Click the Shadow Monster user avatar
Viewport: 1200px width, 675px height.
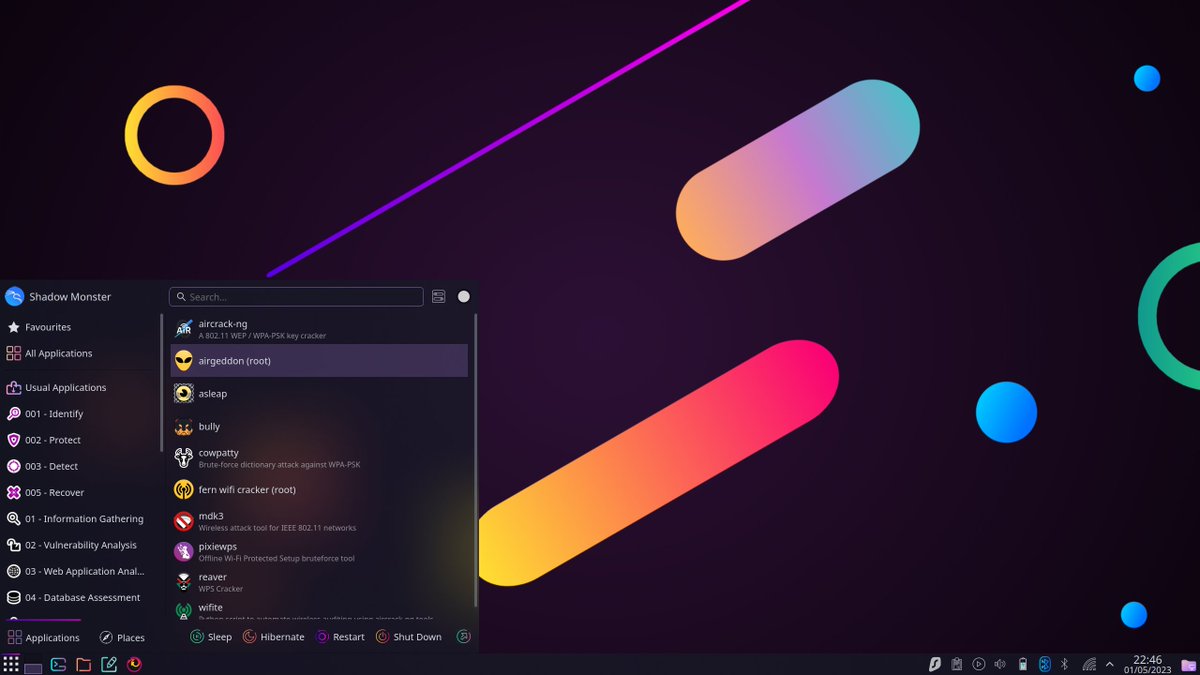14,297
